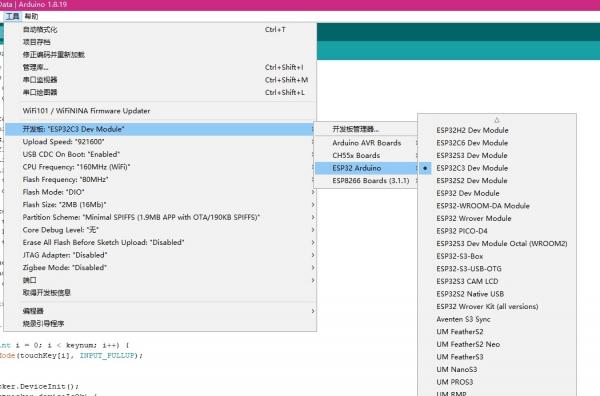The height and width of the screenshot is (396, 600).
Task: Expand USB CDC On Boot submenu
Action: pyautogui.click(x=160, y=155)
